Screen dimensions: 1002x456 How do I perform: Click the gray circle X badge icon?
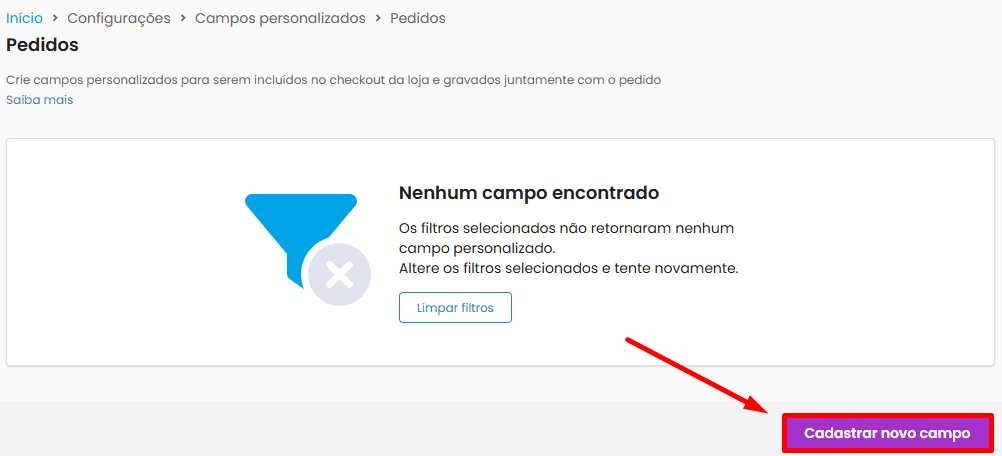339,276
